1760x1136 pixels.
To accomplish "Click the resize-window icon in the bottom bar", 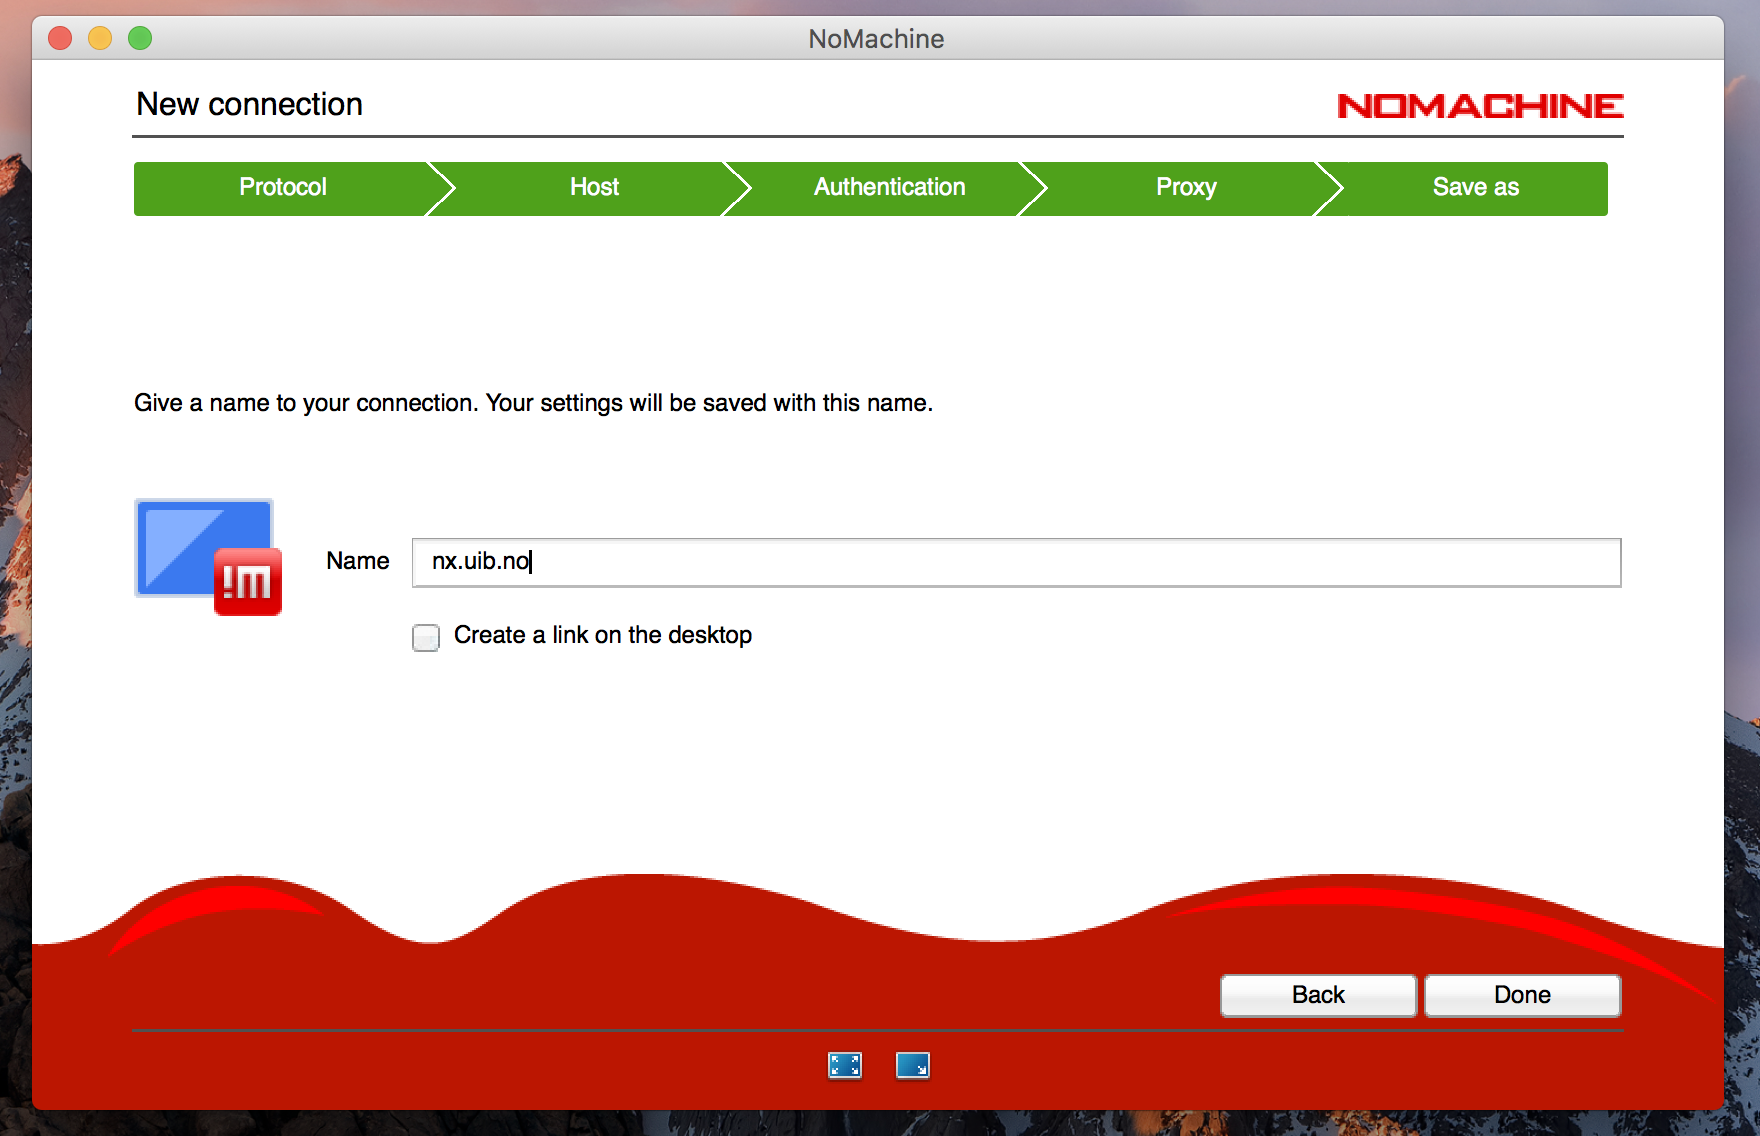I will click(912, 1065).
